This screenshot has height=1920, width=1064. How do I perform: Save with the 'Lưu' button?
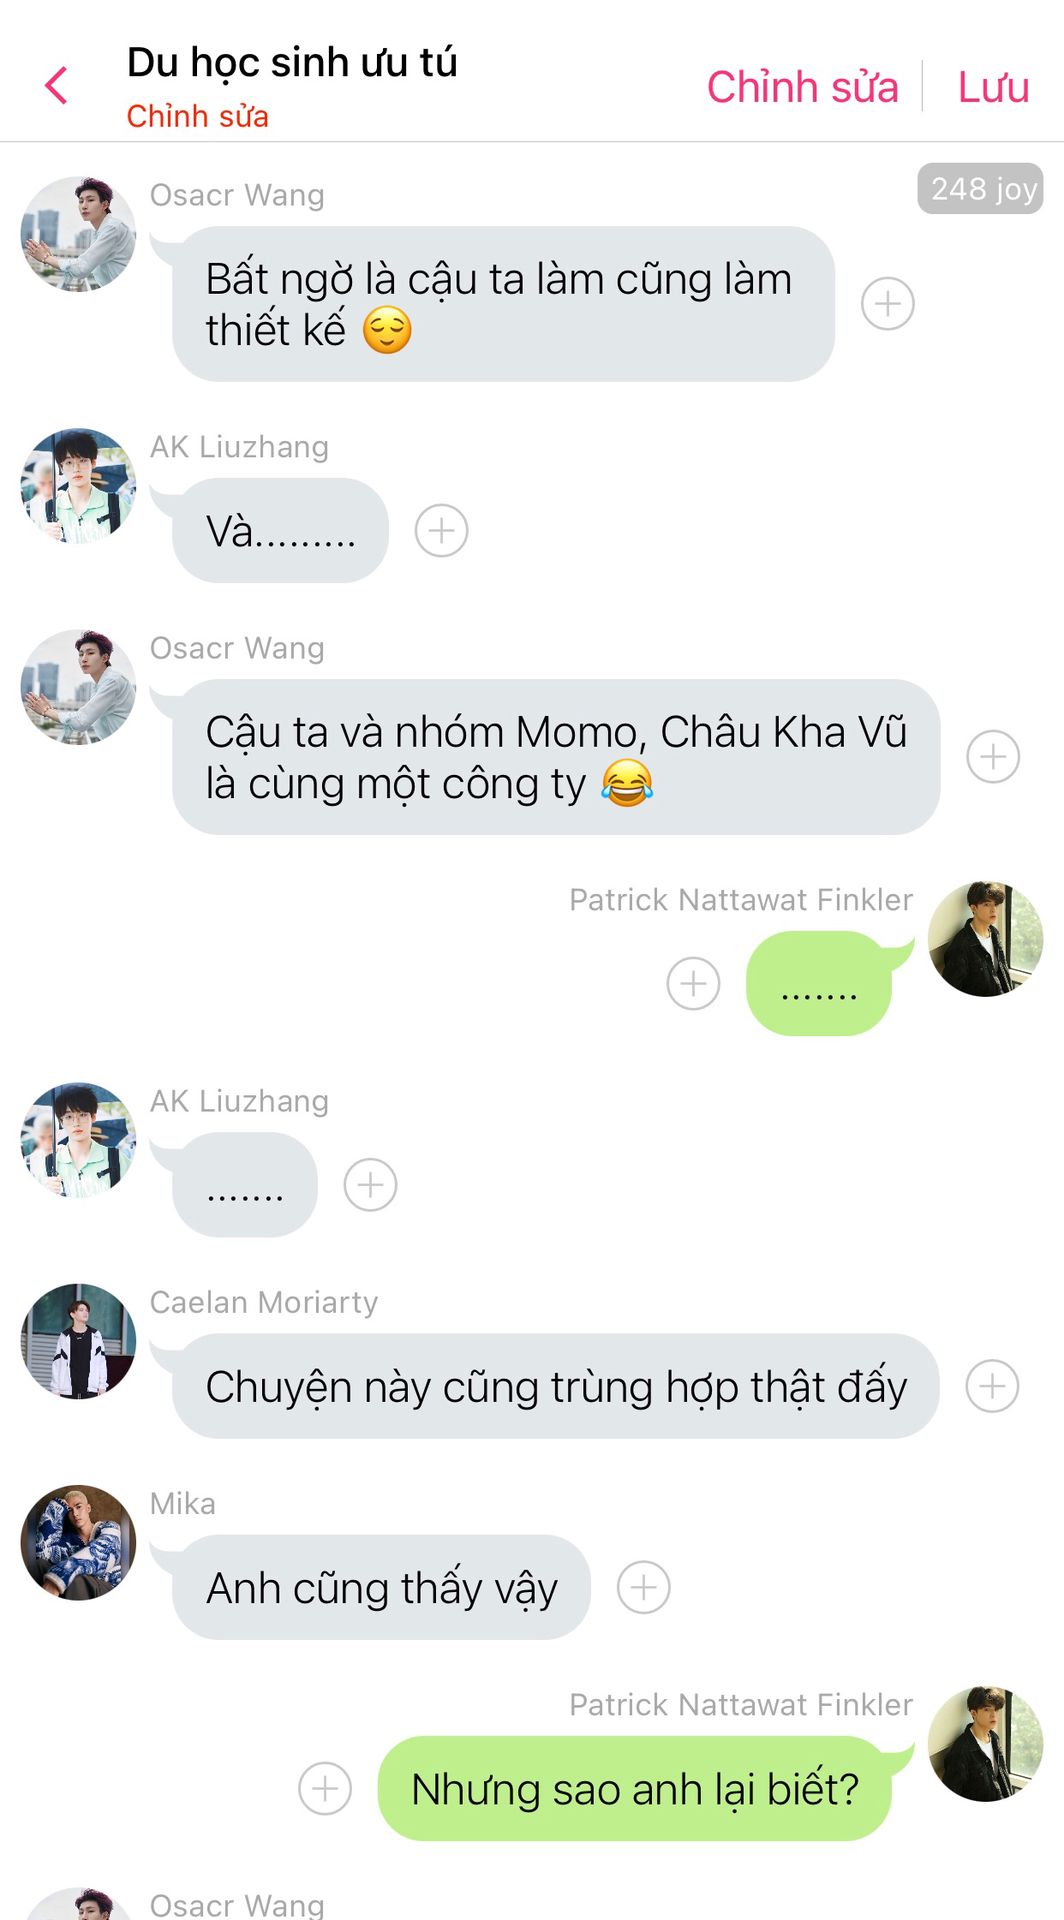click(x=993, y=87)
